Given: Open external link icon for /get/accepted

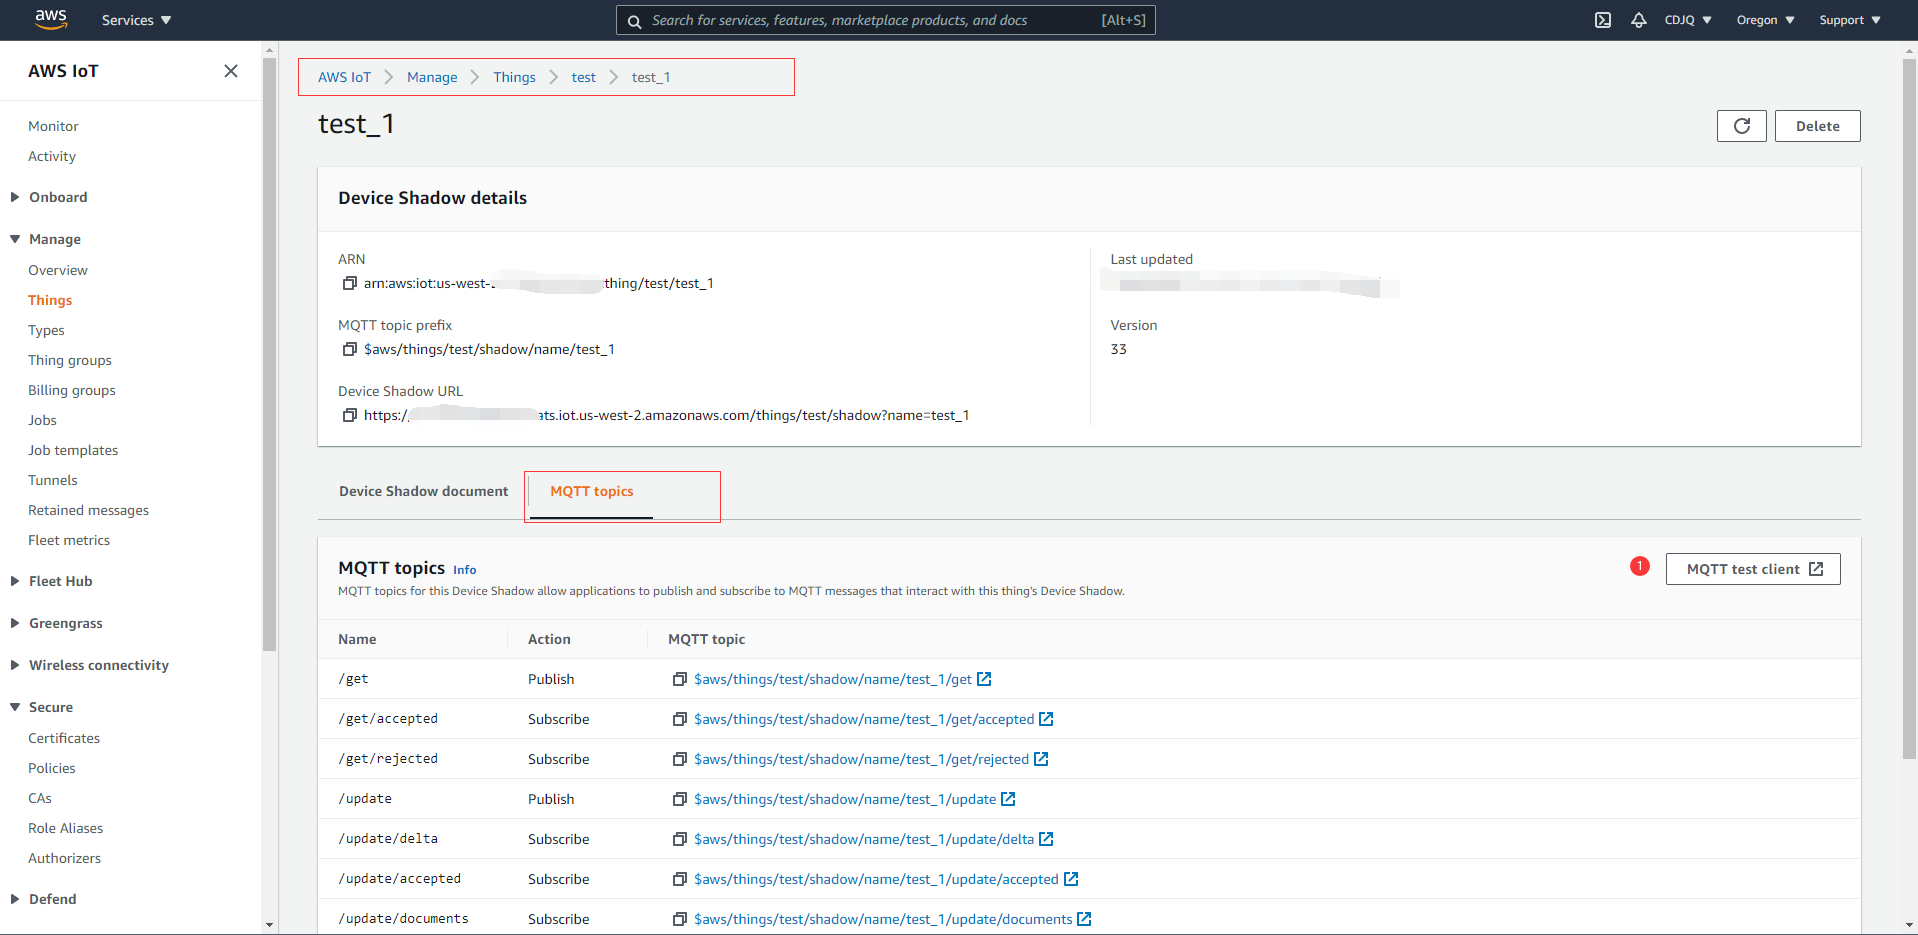Looking at the screenshot, I should 1046,719.
